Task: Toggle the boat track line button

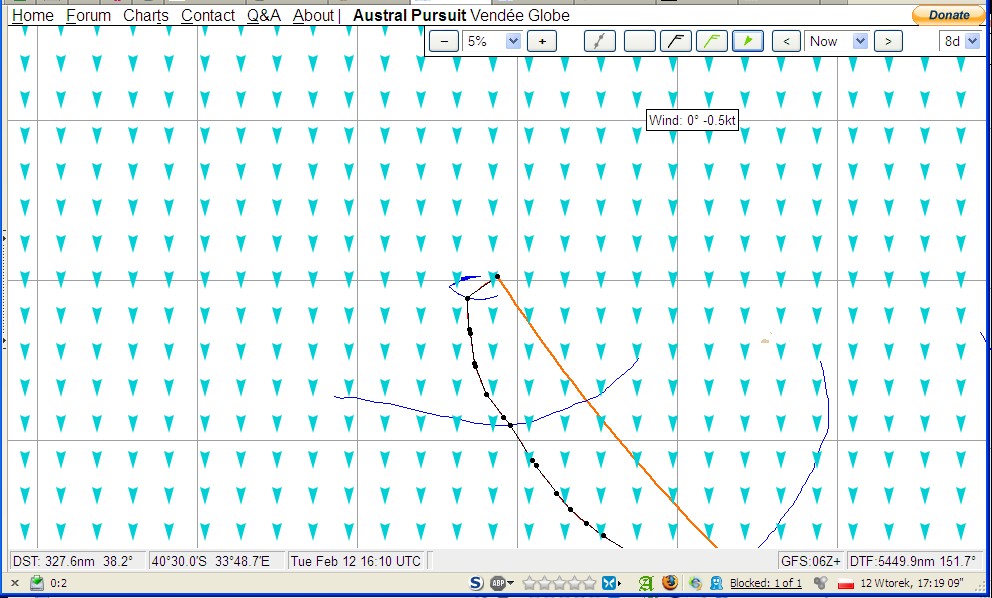Action: [x=599, y=41]
